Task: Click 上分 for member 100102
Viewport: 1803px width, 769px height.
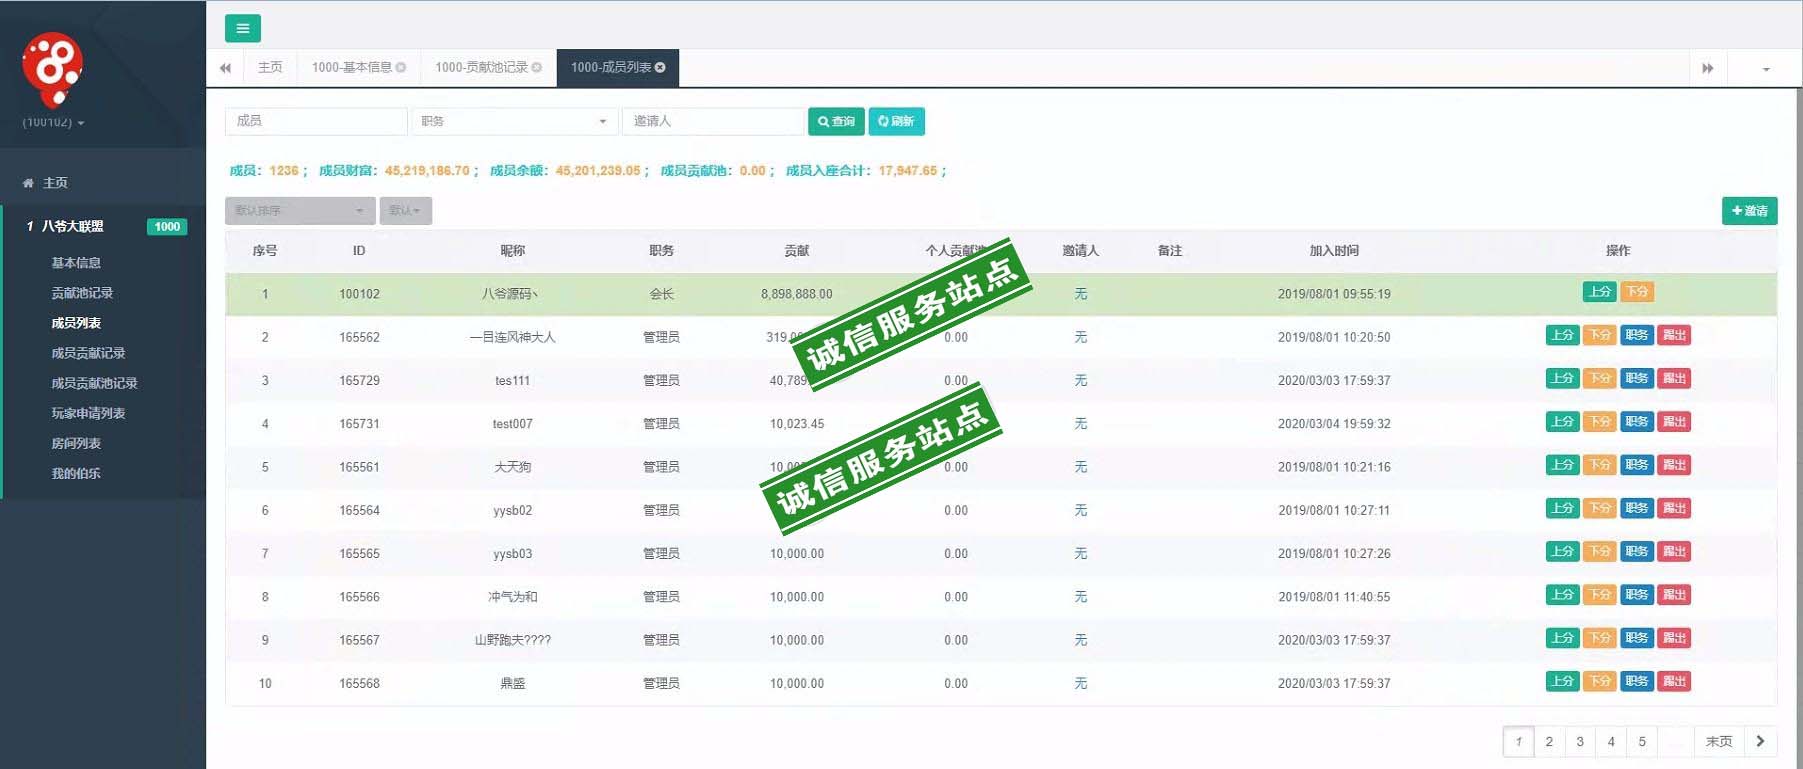Action: coord(1599,292)
